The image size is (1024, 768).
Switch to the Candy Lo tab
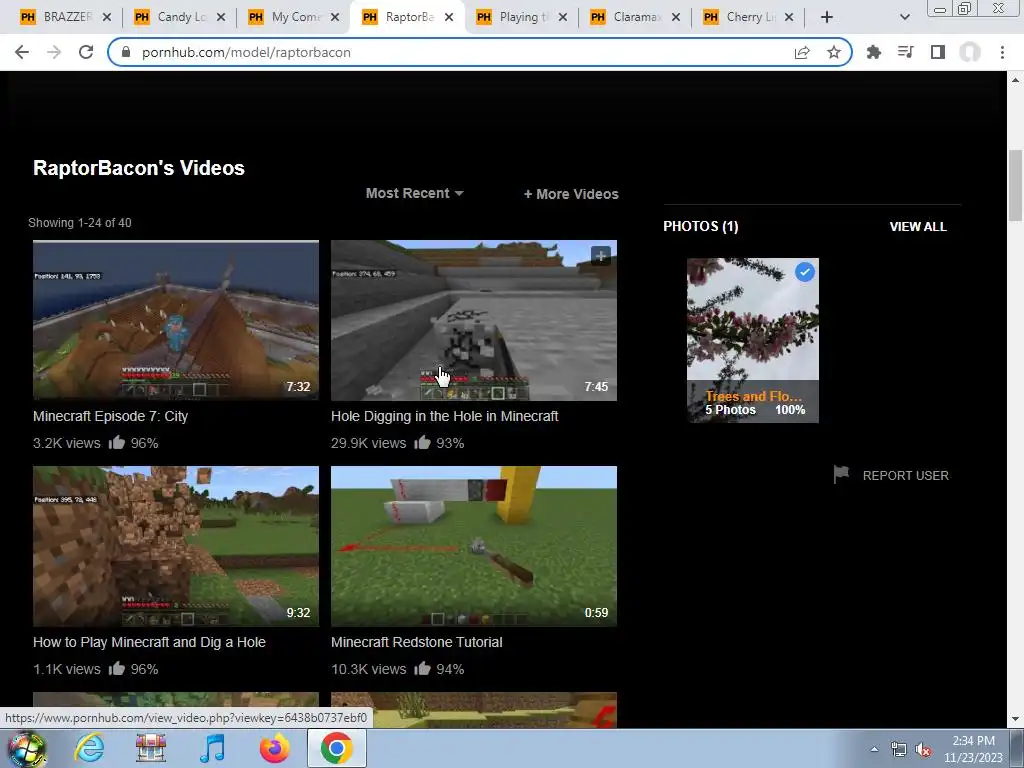click(180, 17)
